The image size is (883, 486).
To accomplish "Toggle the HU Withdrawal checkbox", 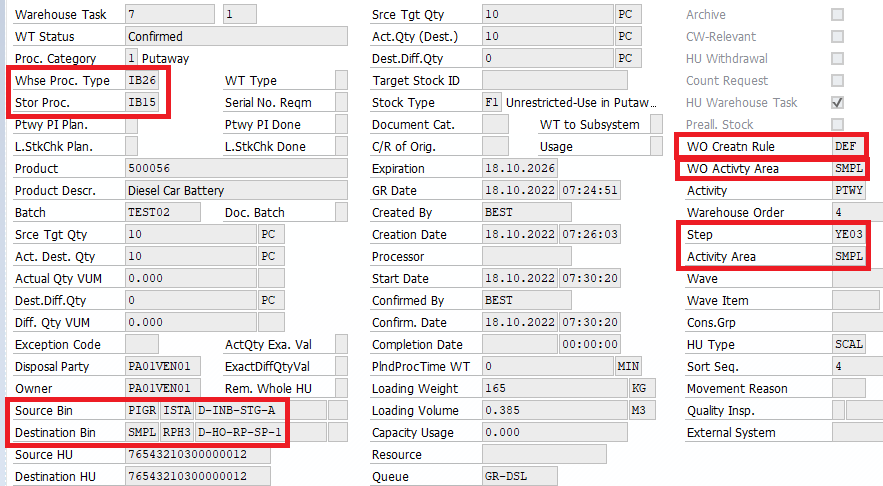I will 837,59.
